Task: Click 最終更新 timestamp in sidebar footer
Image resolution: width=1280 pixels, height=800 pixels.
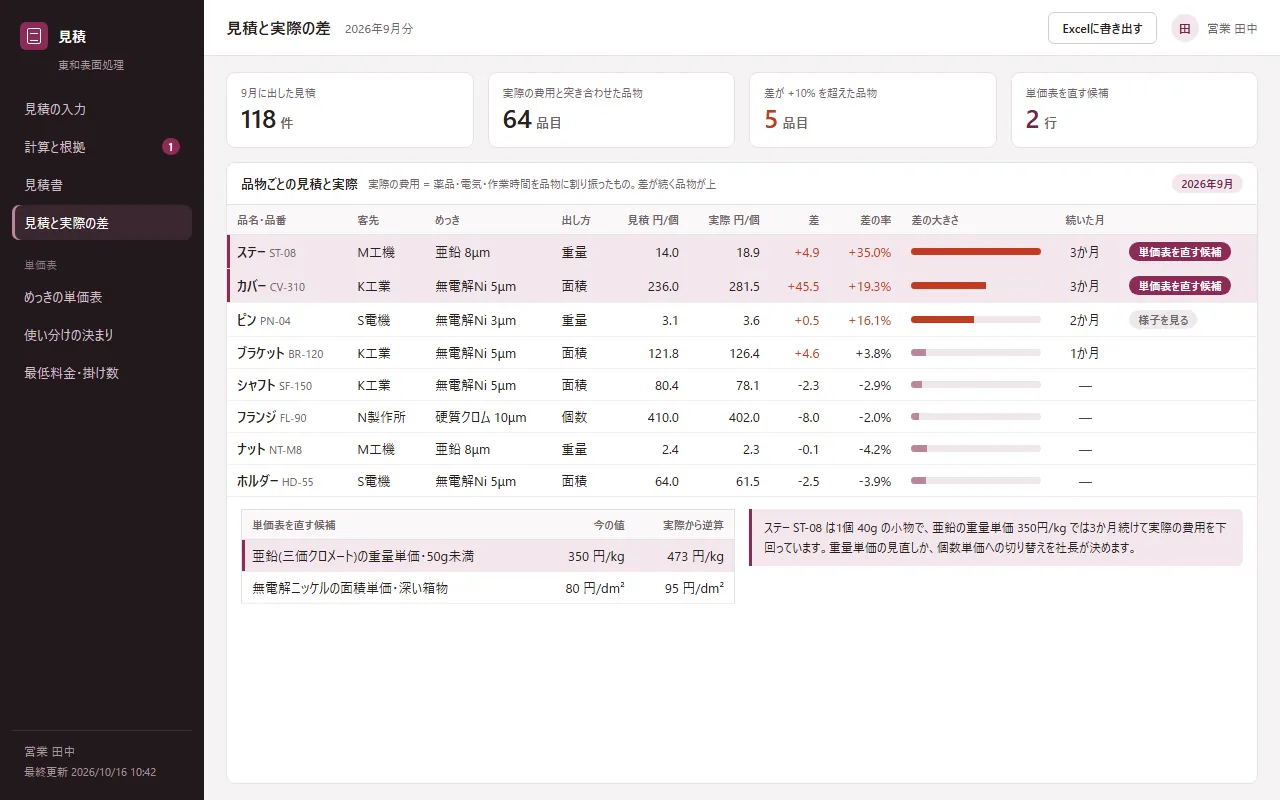Action: tap(90, 772)
